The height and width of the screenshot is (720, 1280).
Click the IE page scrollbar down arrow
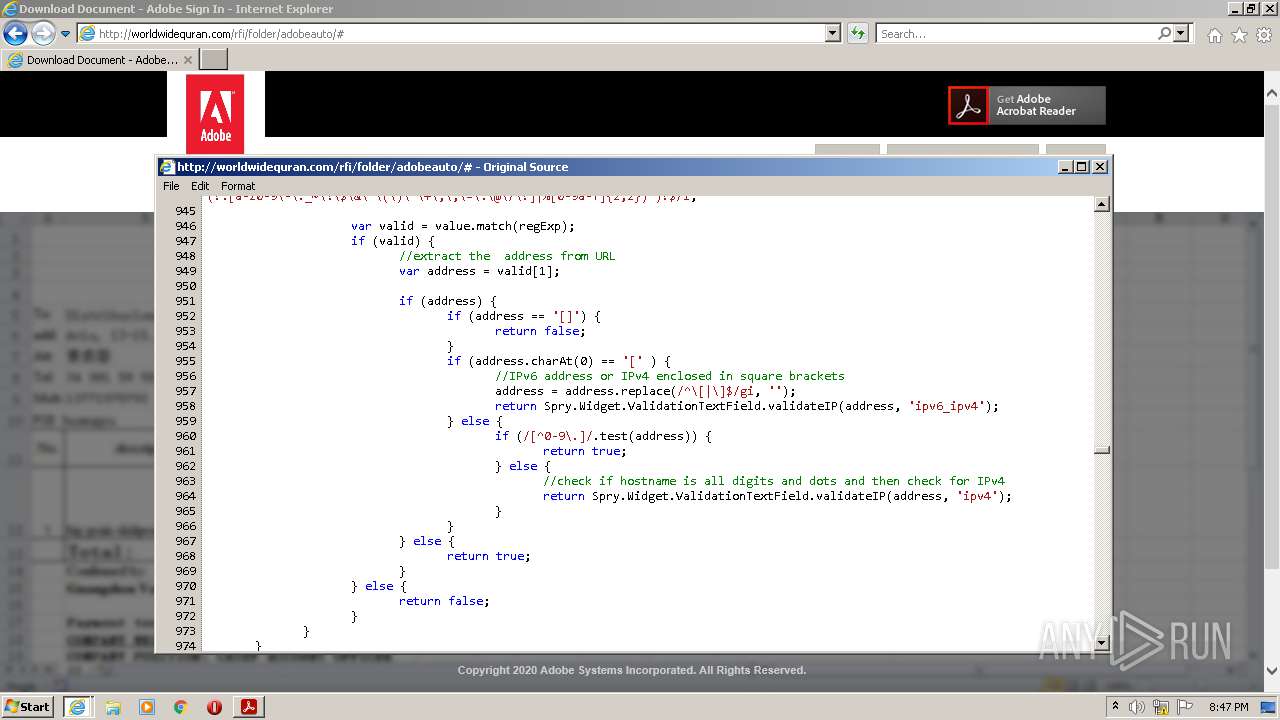1272,672
